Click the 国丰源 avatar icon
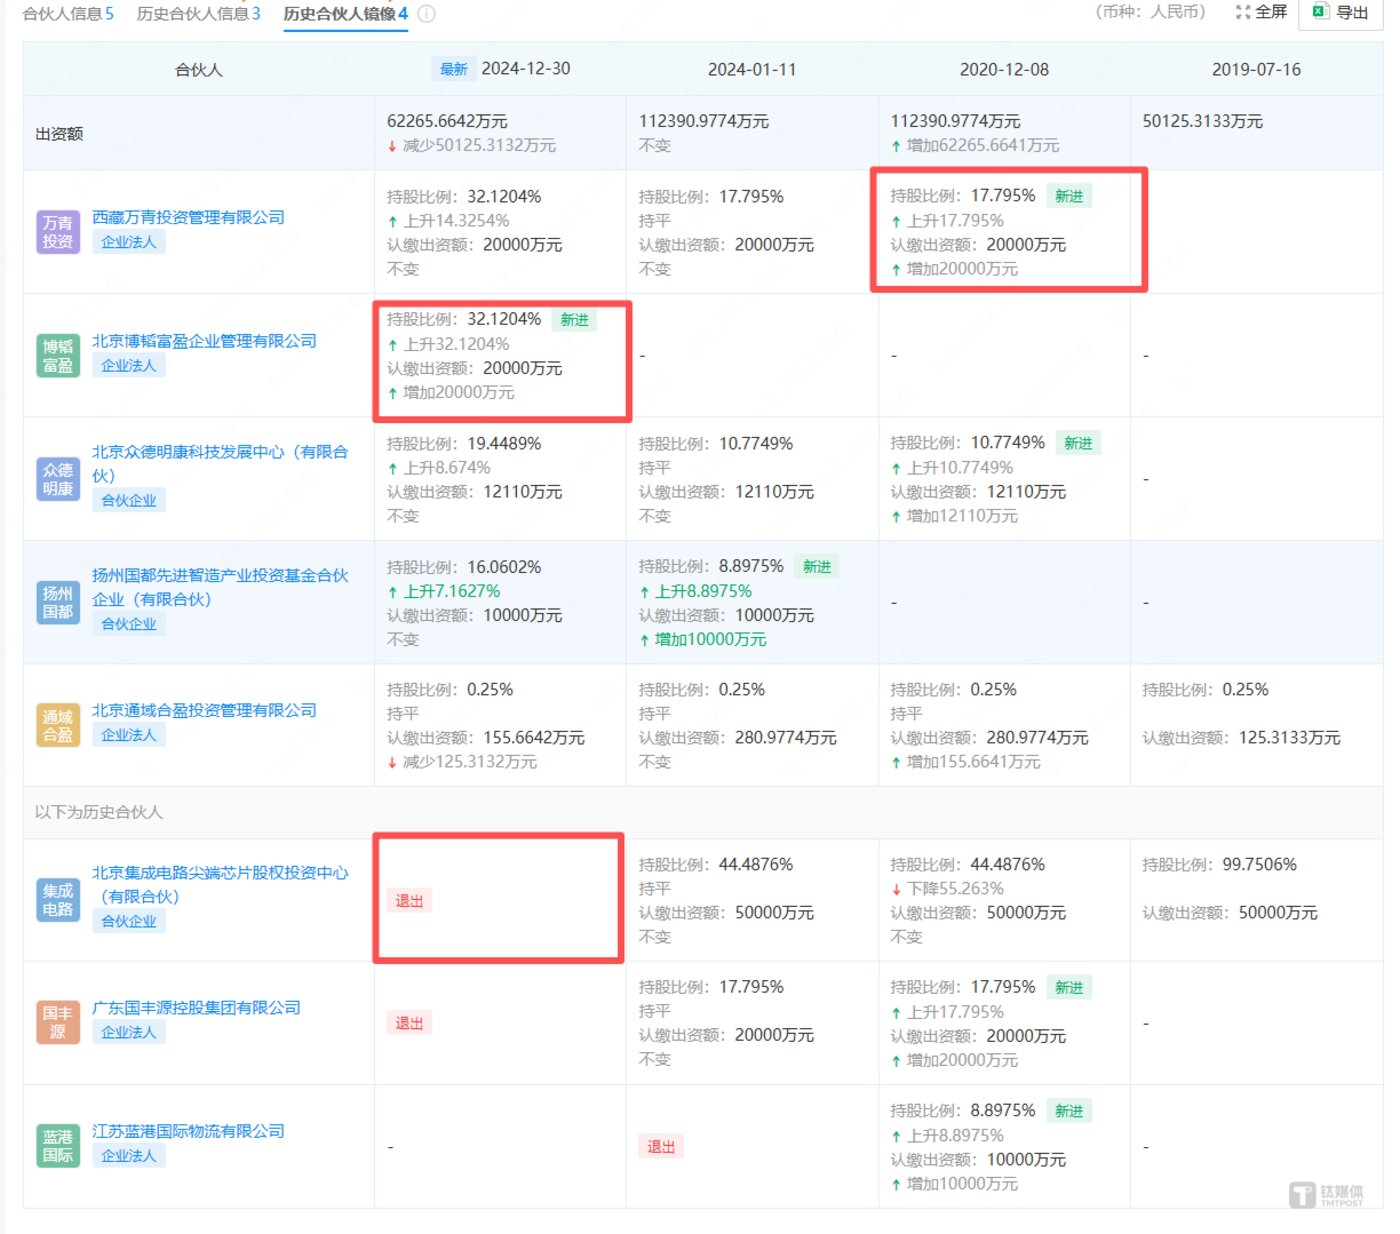Screen dimensions: 1400x1234 pos(57,1020)
